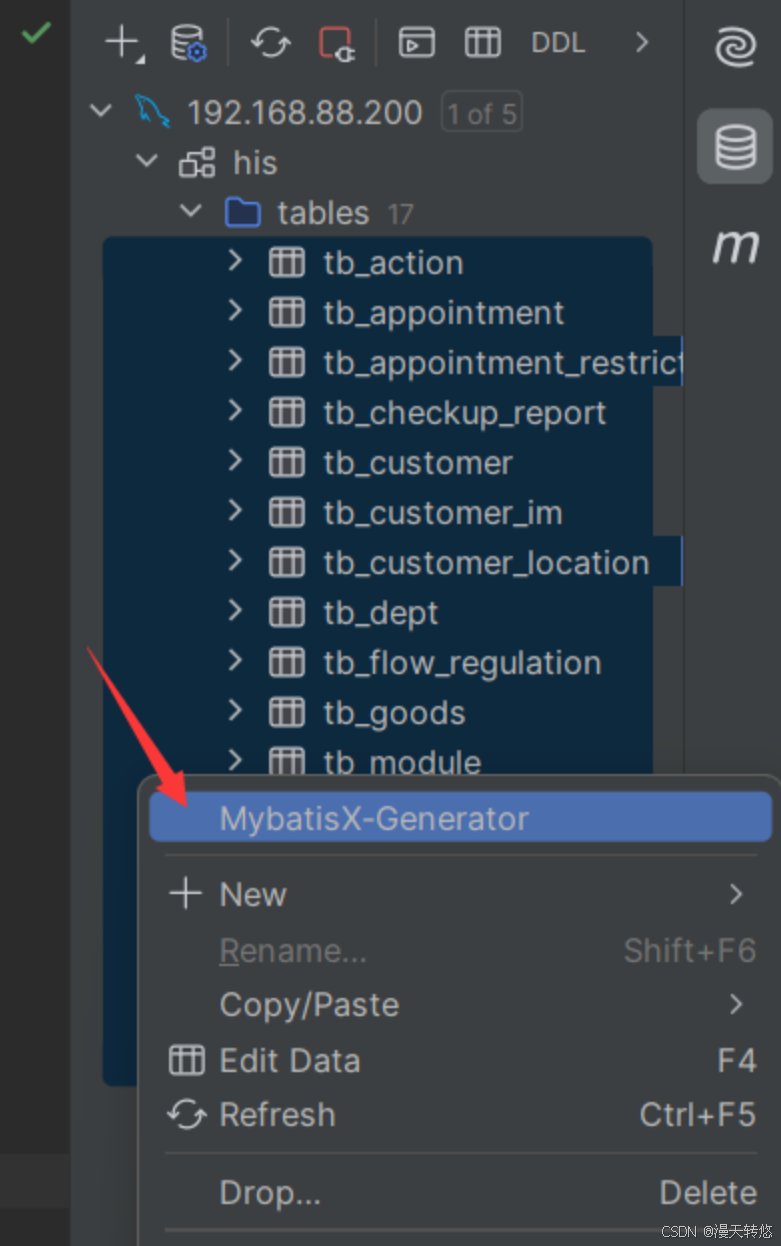Image resolution: width=781 pixels, height=1246 pixels.
Task: Click the tb_dept table icon
Action: point(287,611)
